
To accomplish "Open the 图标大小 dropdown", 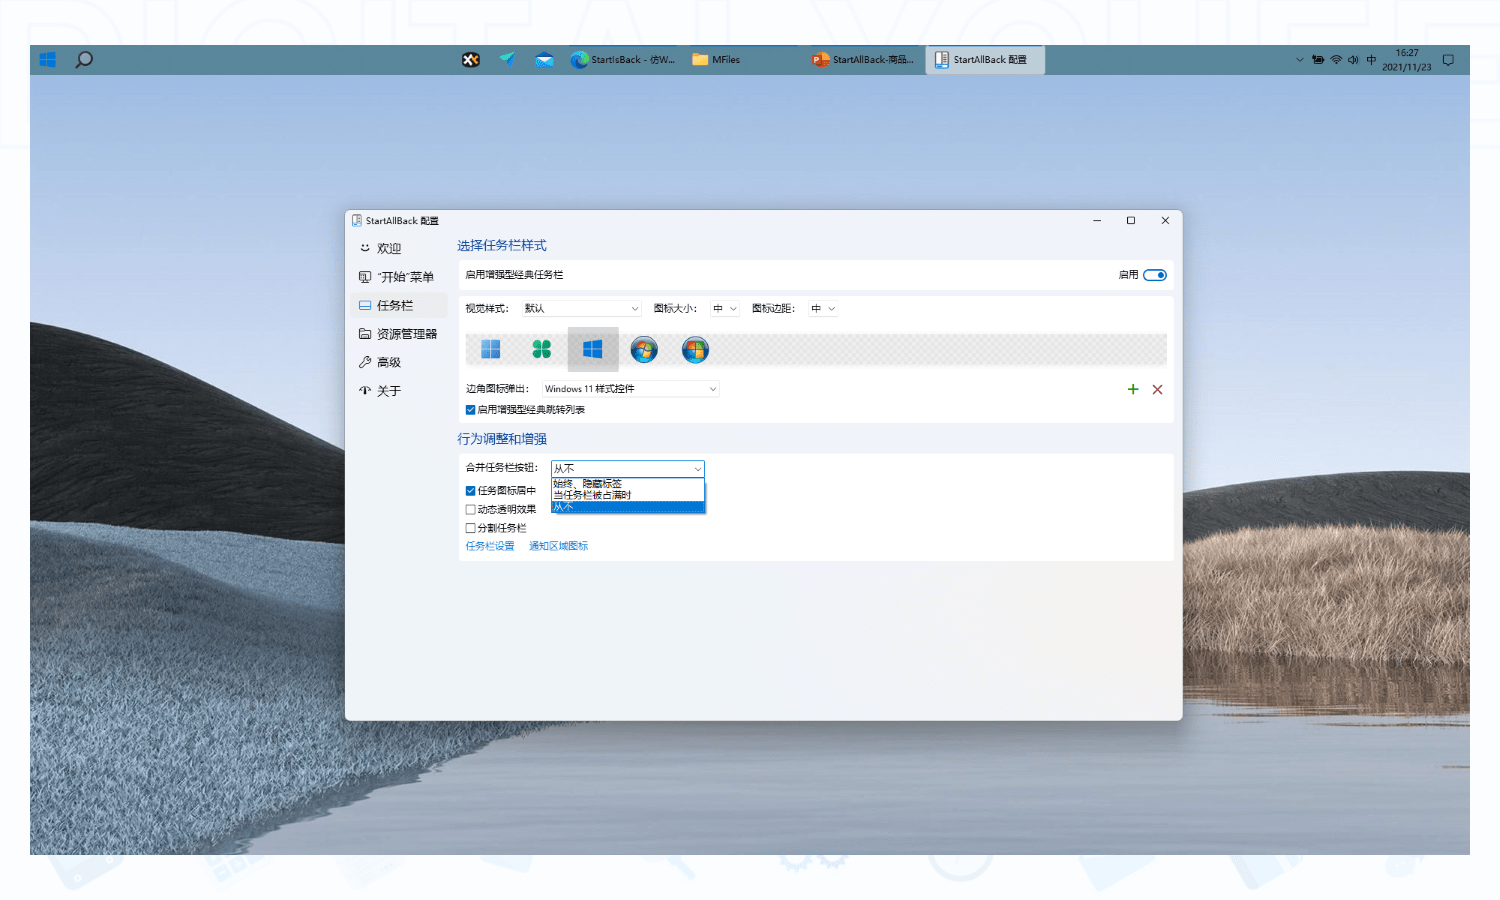I will tap(724, 308).
